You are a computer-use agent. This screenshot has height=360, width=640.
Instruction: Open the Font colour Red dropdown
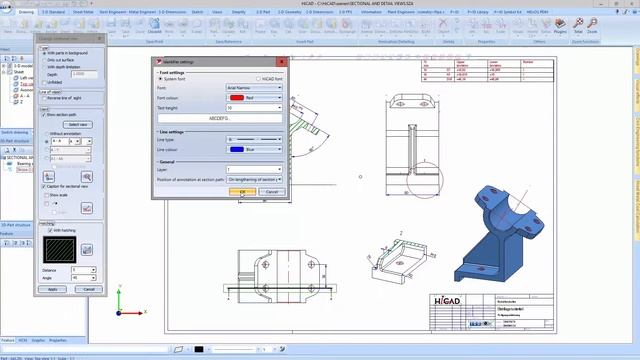254,98
